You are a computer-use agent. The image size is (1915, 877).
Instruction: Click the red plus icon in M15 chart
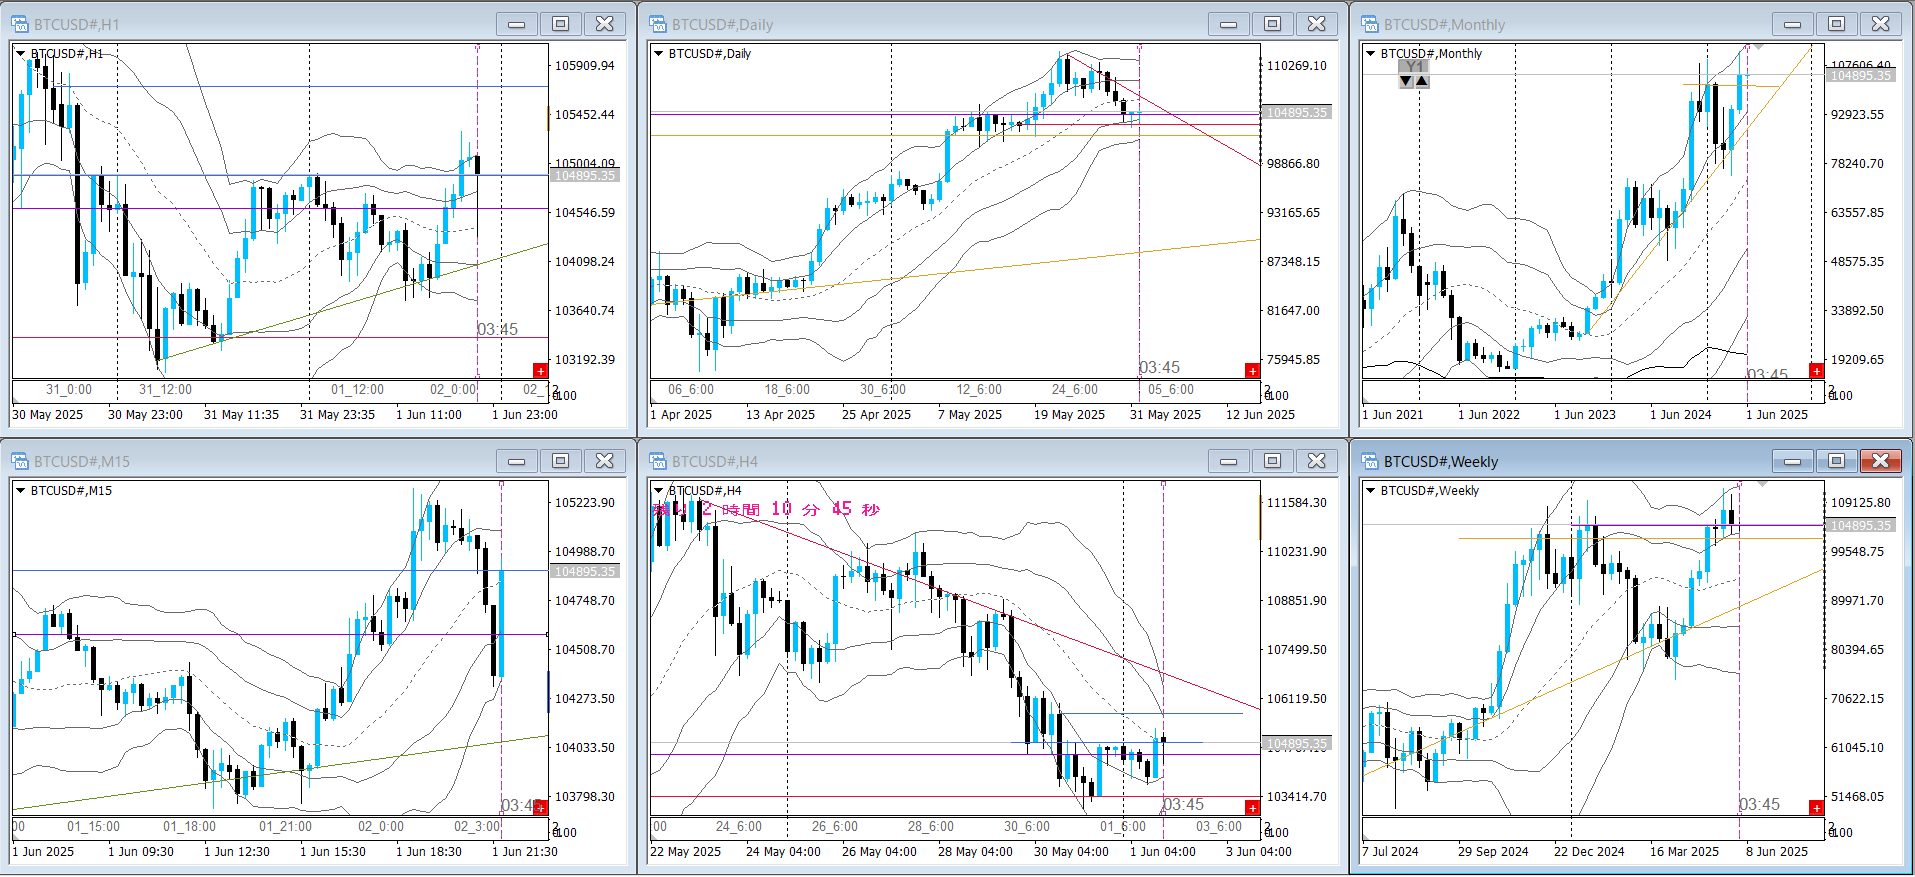click(540, 807)
